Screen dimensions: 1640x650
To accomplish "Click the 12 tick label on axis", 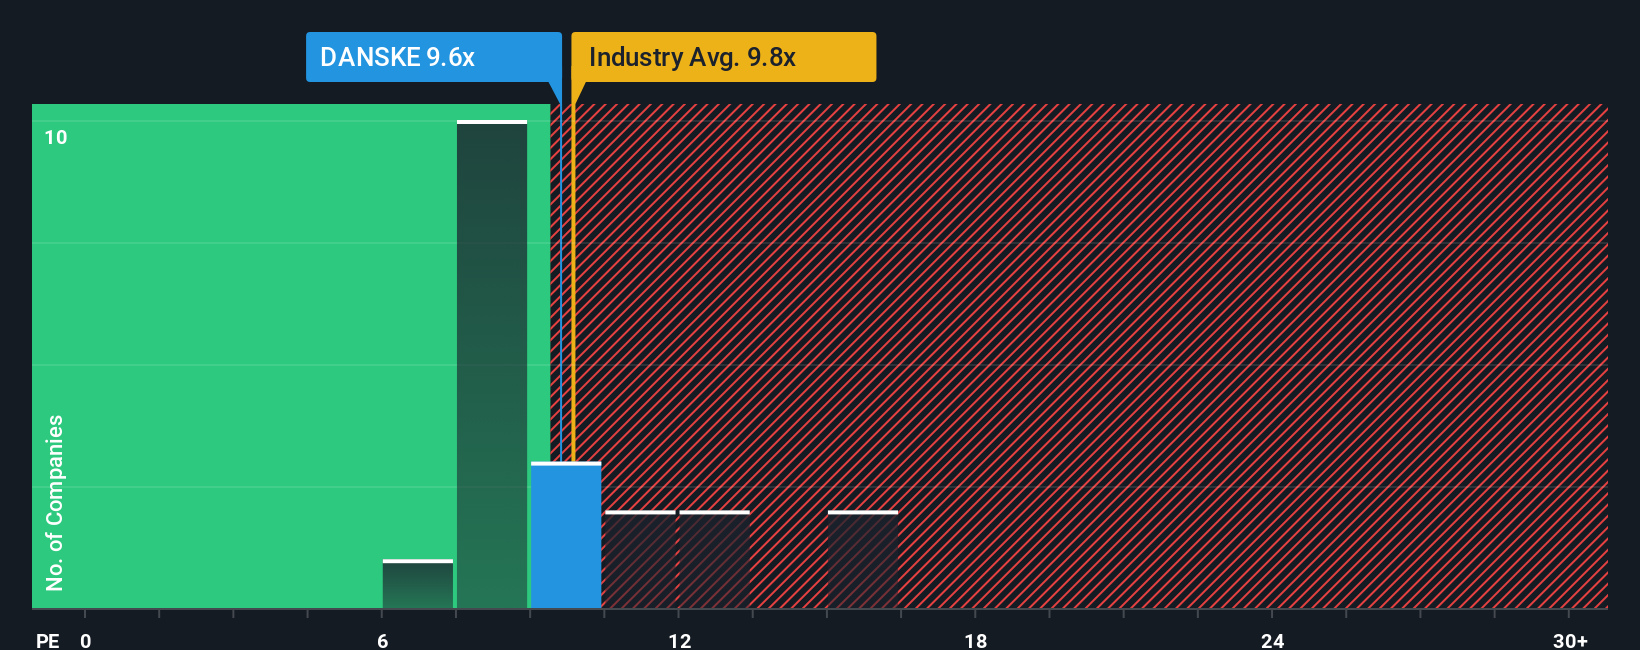I will tap(680, 640).
